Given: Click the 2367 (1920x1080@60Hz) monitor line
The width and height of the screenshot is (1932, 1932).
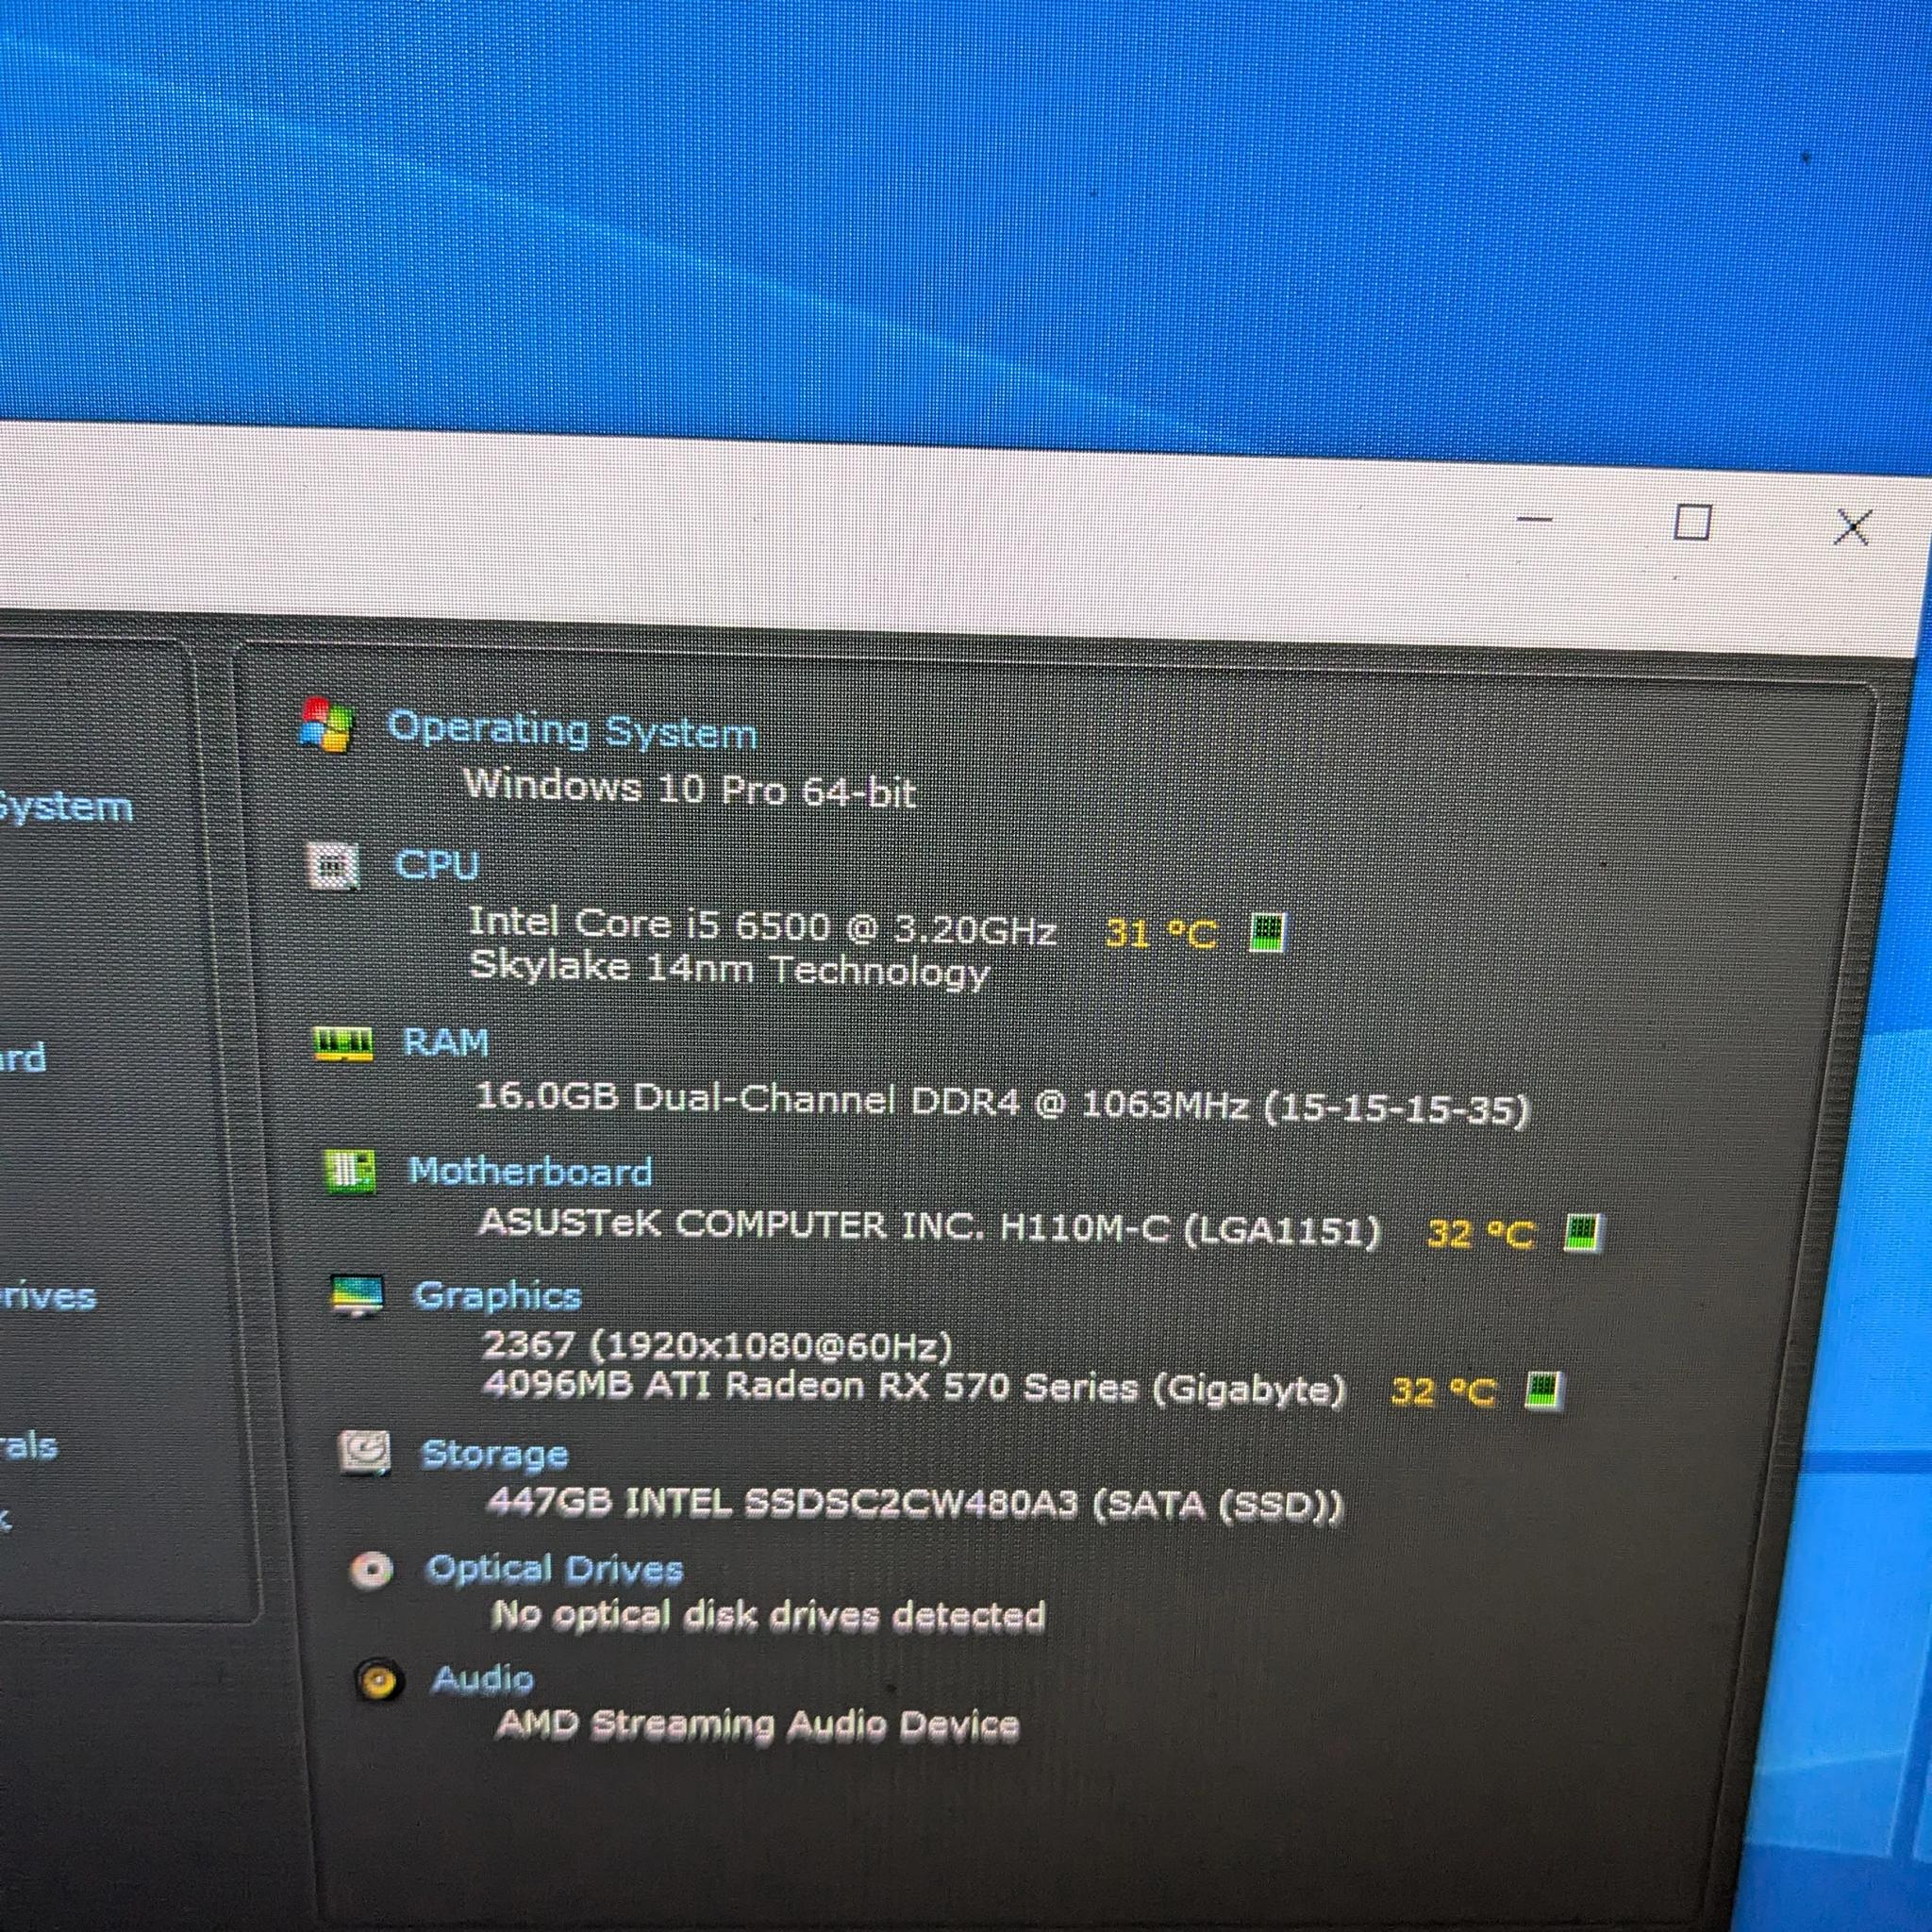Looking at the screenshot, I should pos(717,1346).
